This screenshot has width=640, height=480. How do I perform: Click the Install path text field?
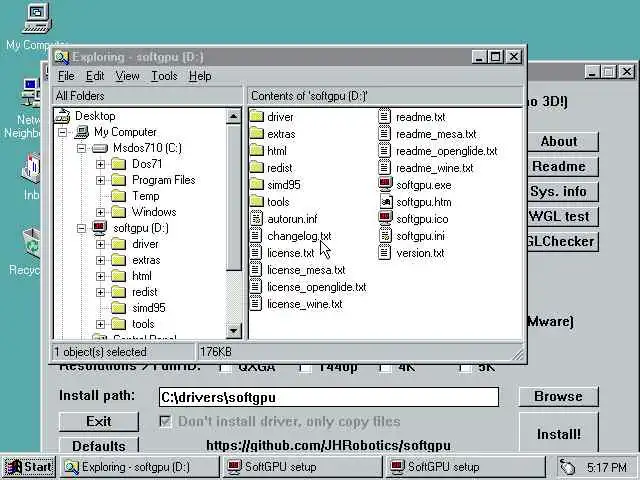click(329, 397)
